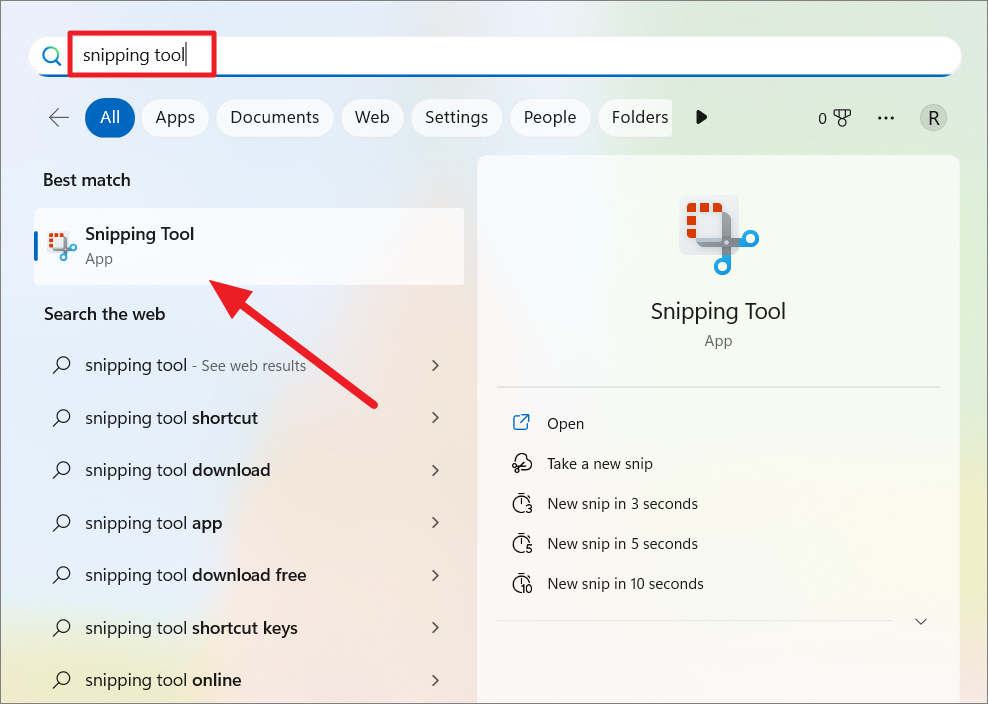Image resolution: width=988 pixels, height=704 pixels.
Task: Click search icon beside 'snipping tool shortcut'
Action: (x=62, y=417)
